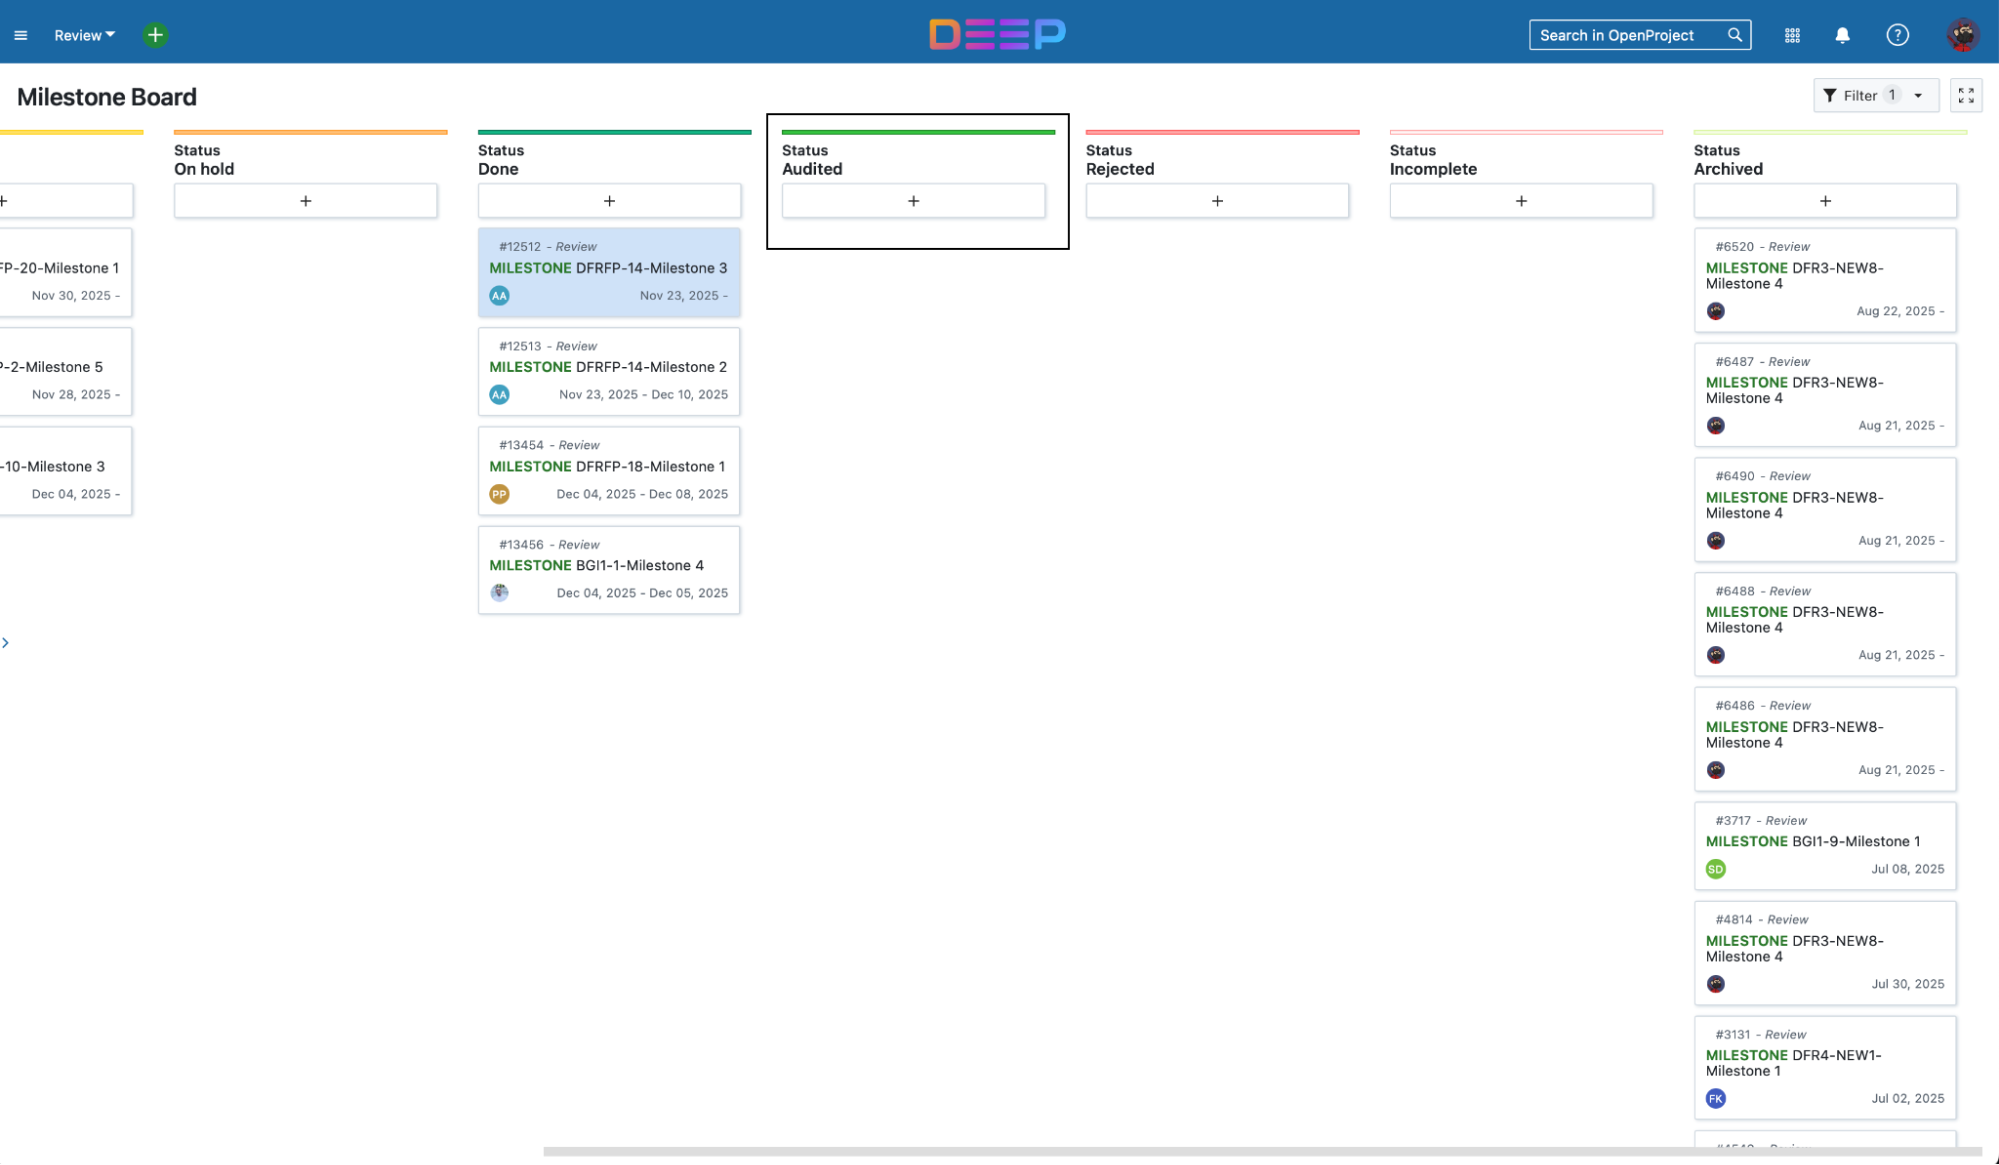Open the modules grid icon
This screenshot has width=1999, height=1165.
[x=1792, y=35]
